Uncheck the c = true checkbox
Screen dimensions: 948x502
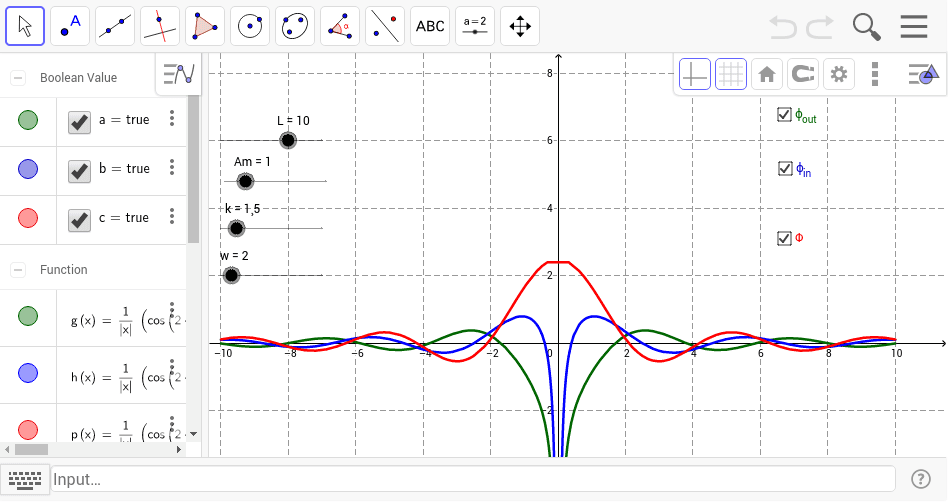79,220
